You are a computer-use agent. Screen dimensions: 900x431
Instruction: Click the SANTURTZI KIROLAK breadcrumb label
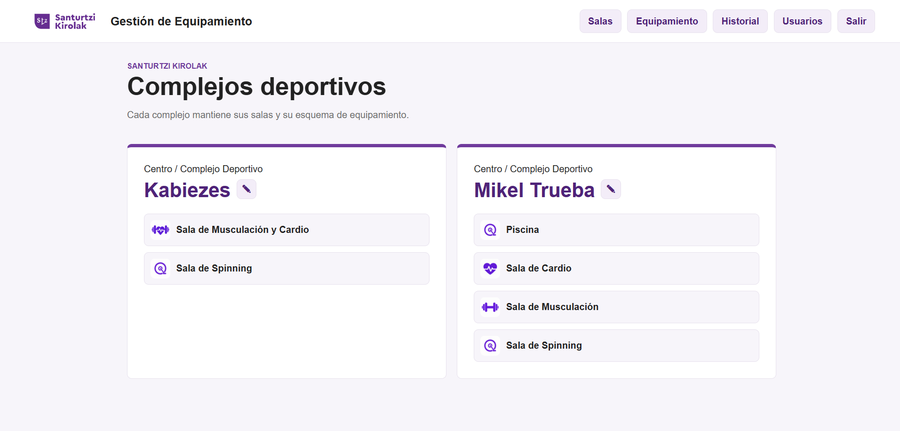167,66
